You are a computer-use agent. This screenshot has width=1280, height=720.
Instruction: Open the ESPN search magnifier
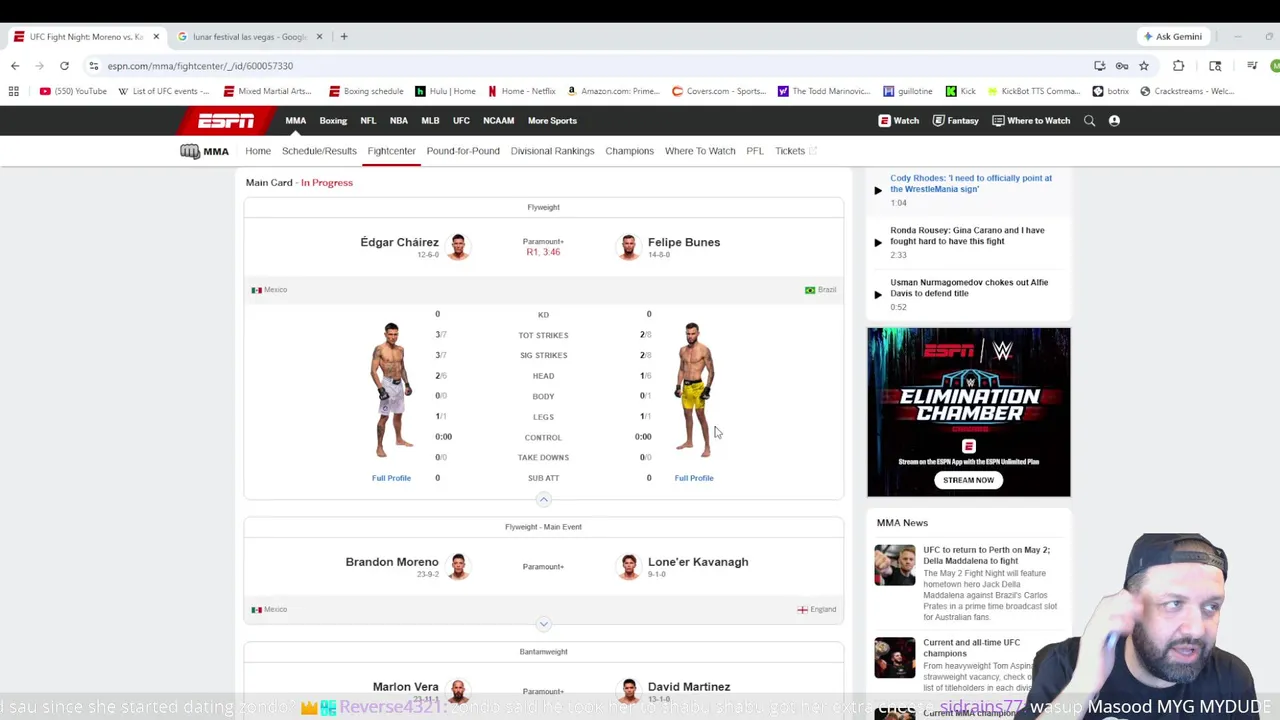[1089, 121]
